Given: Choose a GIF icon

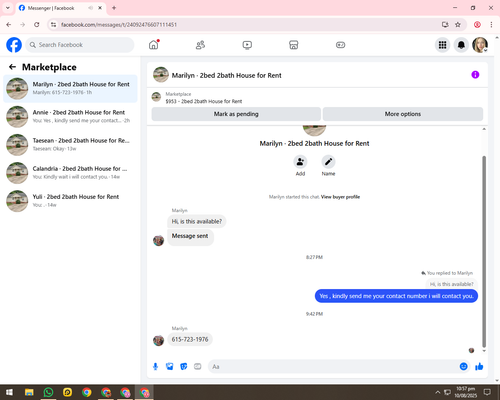Looking at the screenshot, I should 198,367.
